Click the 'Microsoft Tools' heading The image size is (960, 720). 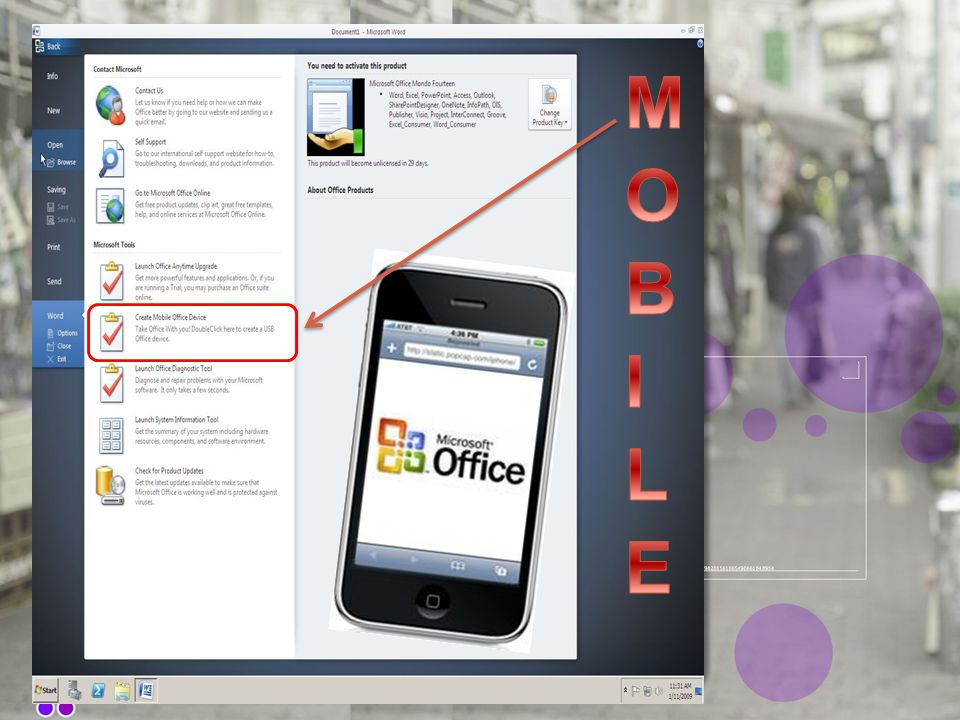click(114, 245)
